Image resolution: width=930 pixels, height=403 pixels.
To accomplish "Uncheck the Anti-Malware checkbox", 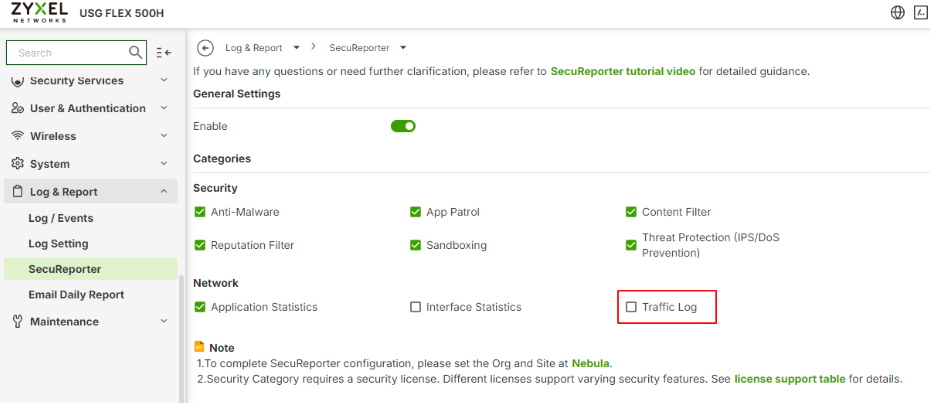I will (x=200, y=212).
